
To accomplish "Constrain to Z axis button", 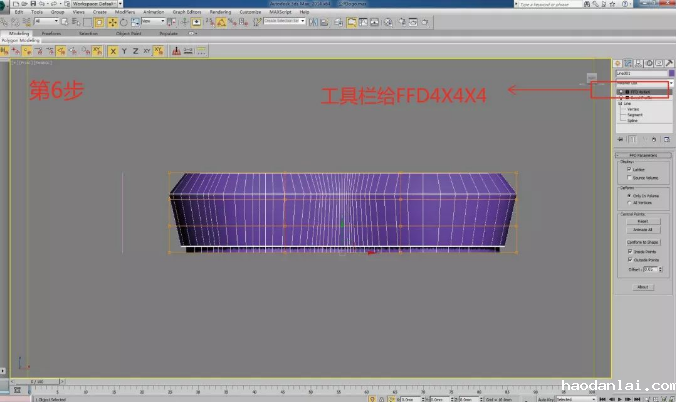I will tap(135, 51).
